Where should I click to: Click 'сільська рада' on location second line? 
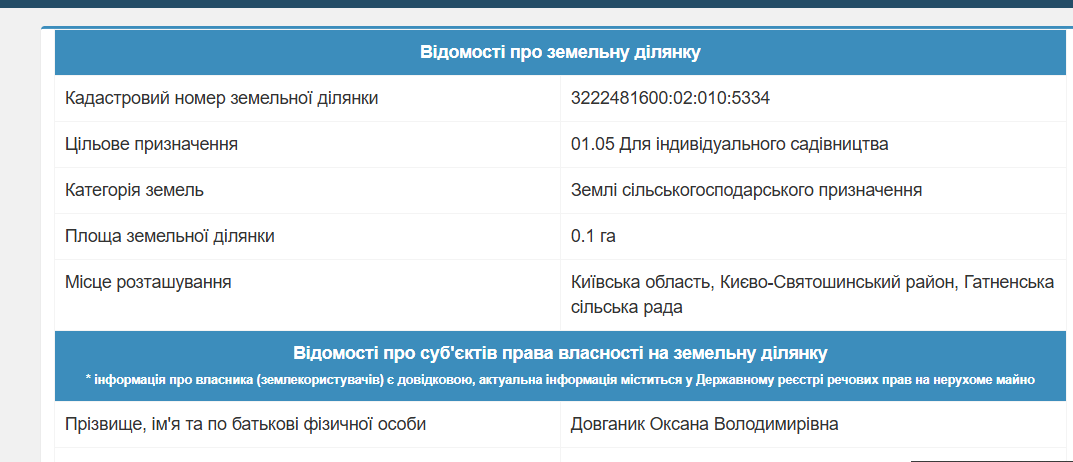coord(626,307)
